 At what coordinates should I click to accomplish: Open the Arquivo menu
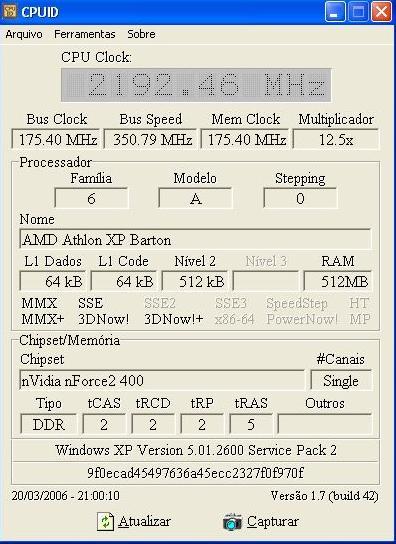coord(24,34)
